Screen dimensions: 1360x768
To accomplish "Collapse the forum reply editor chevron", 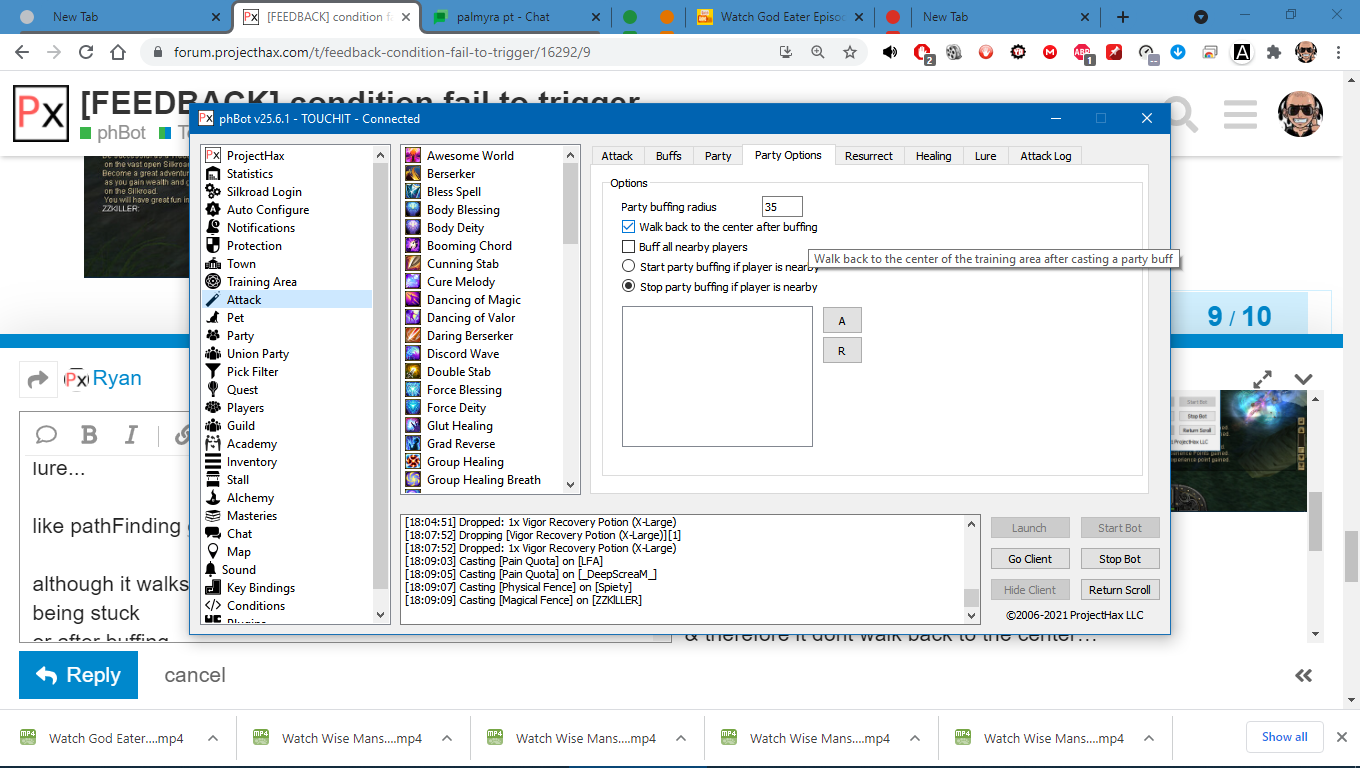I will coord(1303,379).
